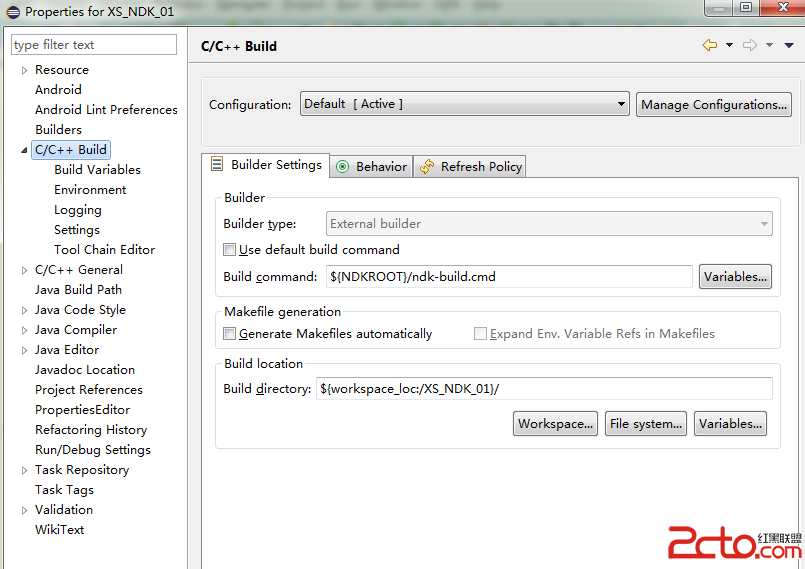805x569 pixels.
Task: Select Java Build Path
Action: coord(78,290)
